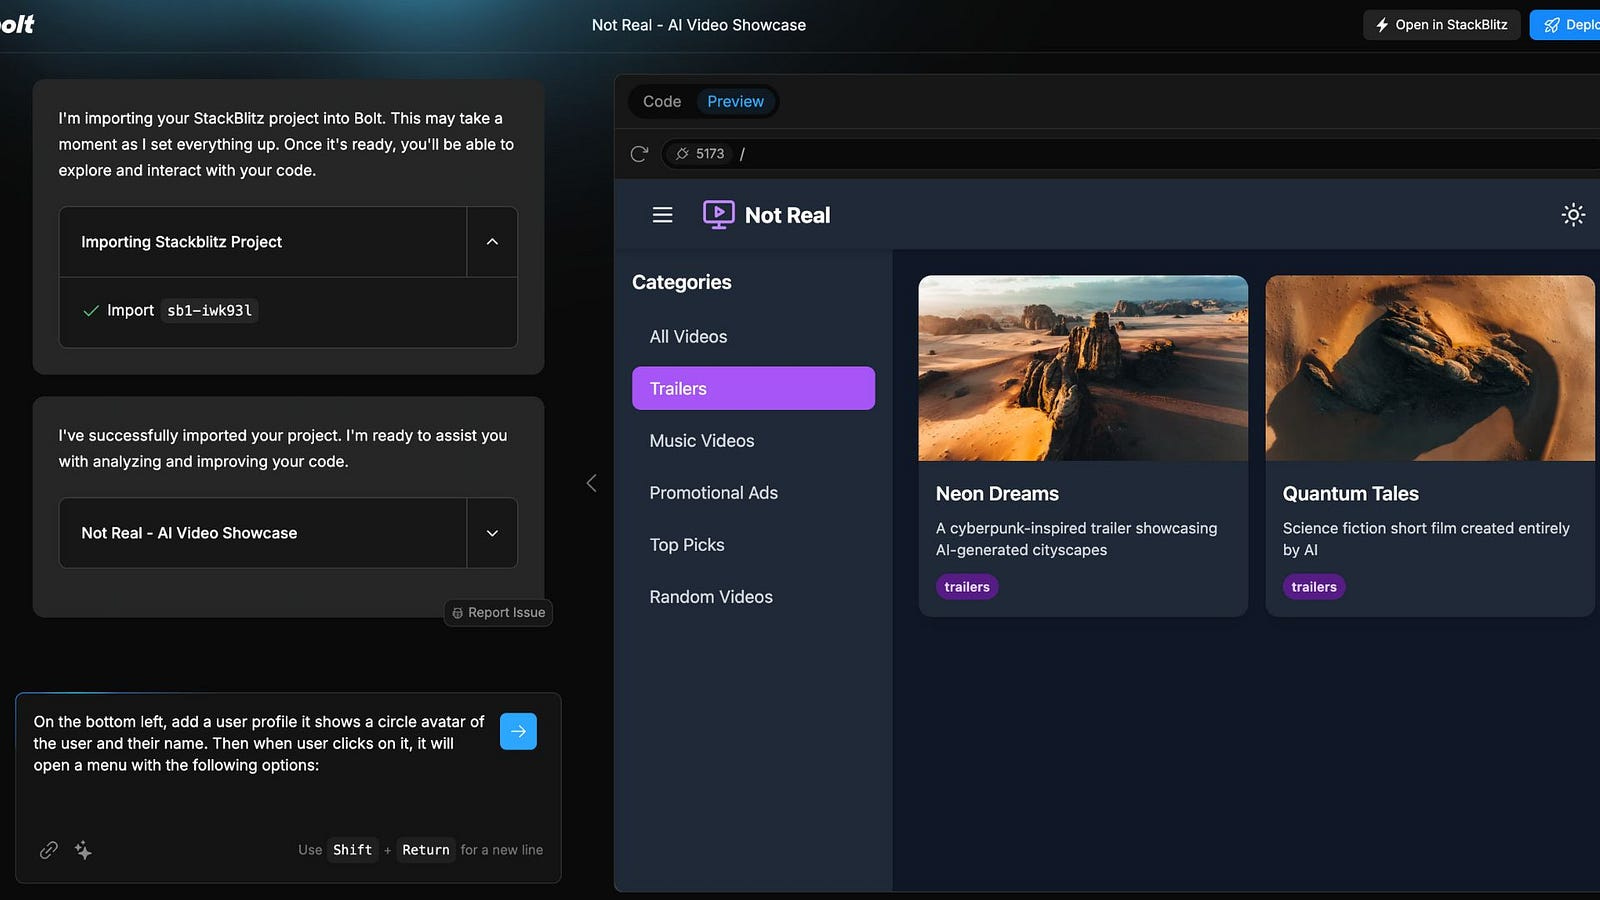Click the project title in the top bar

pos(699,25)
